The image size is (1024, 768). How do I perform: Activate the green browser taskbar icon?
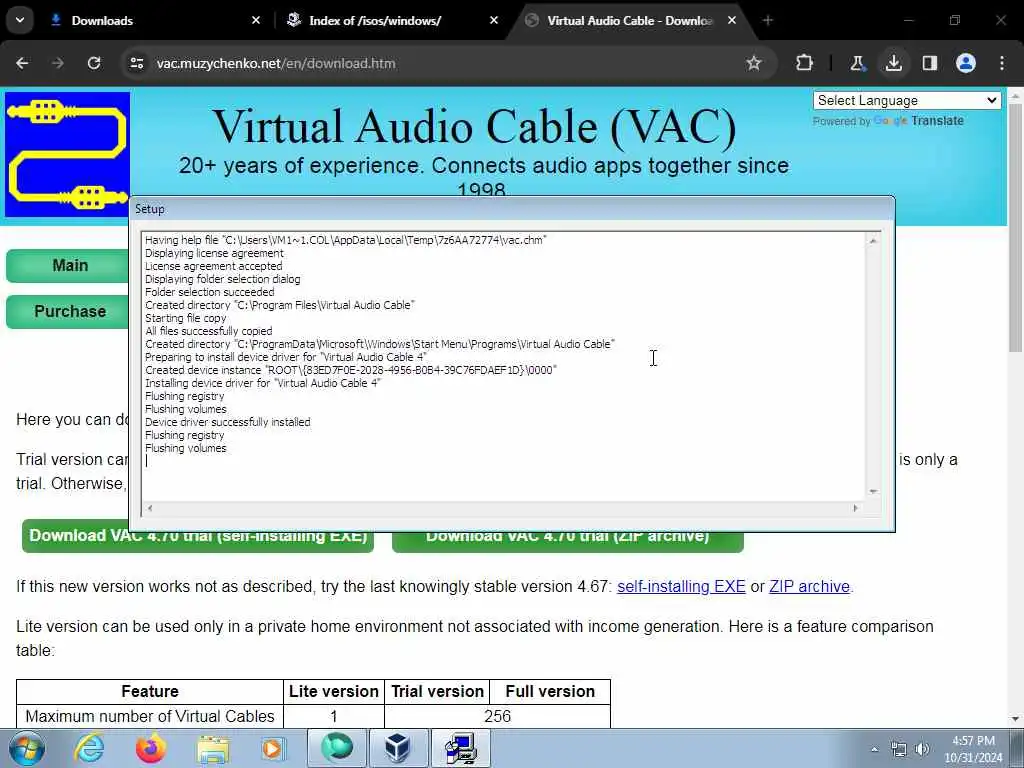coord(337,748)
